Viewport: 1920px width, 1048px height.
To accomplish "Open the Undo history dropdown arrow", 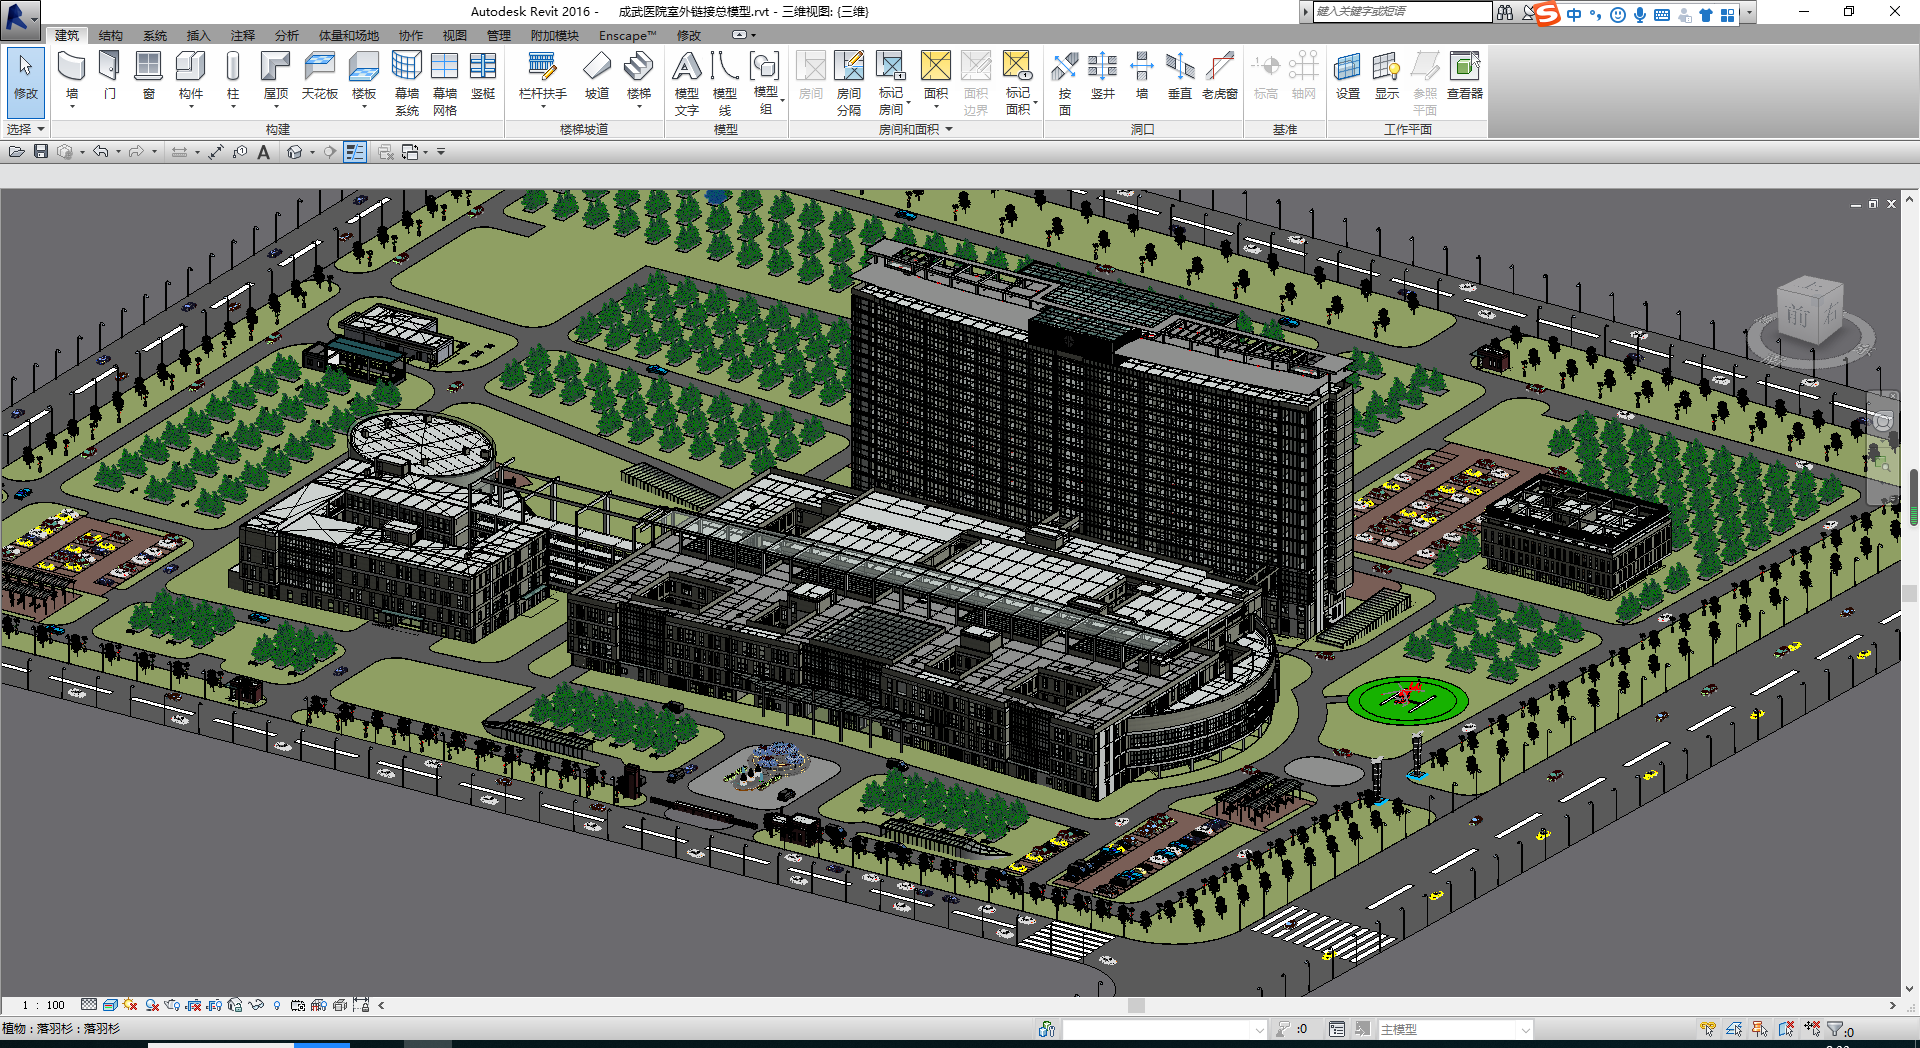I will 118,152.
